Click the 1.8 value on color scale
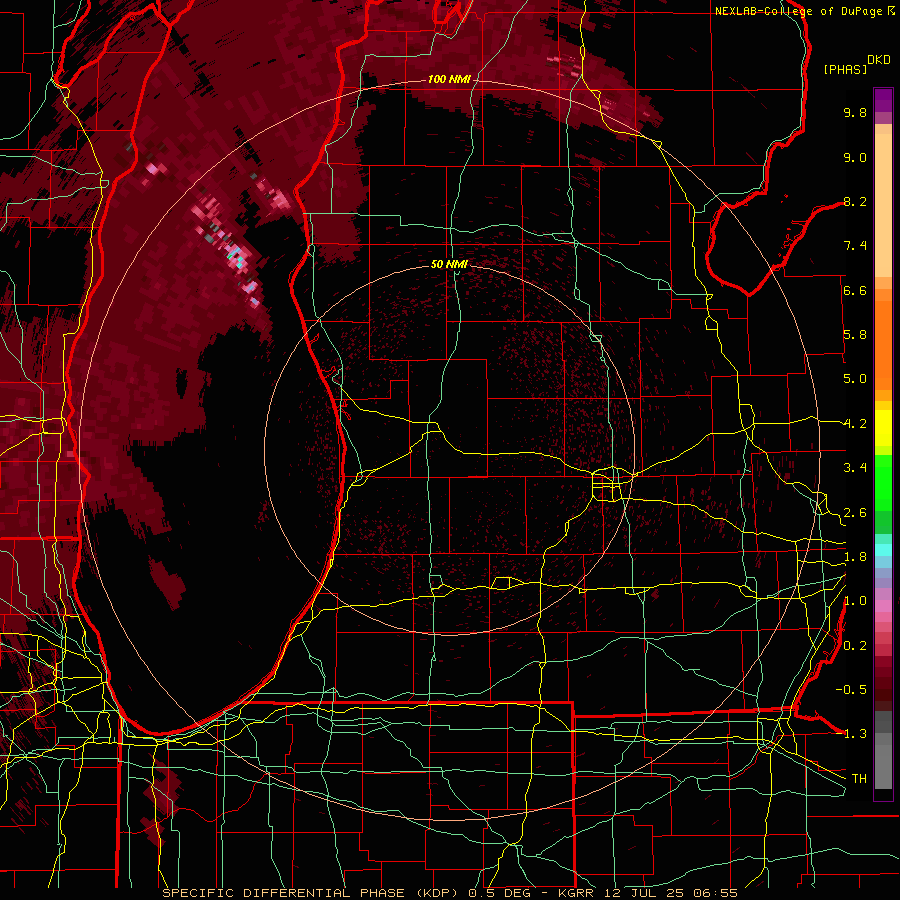Image resolution: width=900 pixels, height=900 pixels. click(x=855, y=557)
